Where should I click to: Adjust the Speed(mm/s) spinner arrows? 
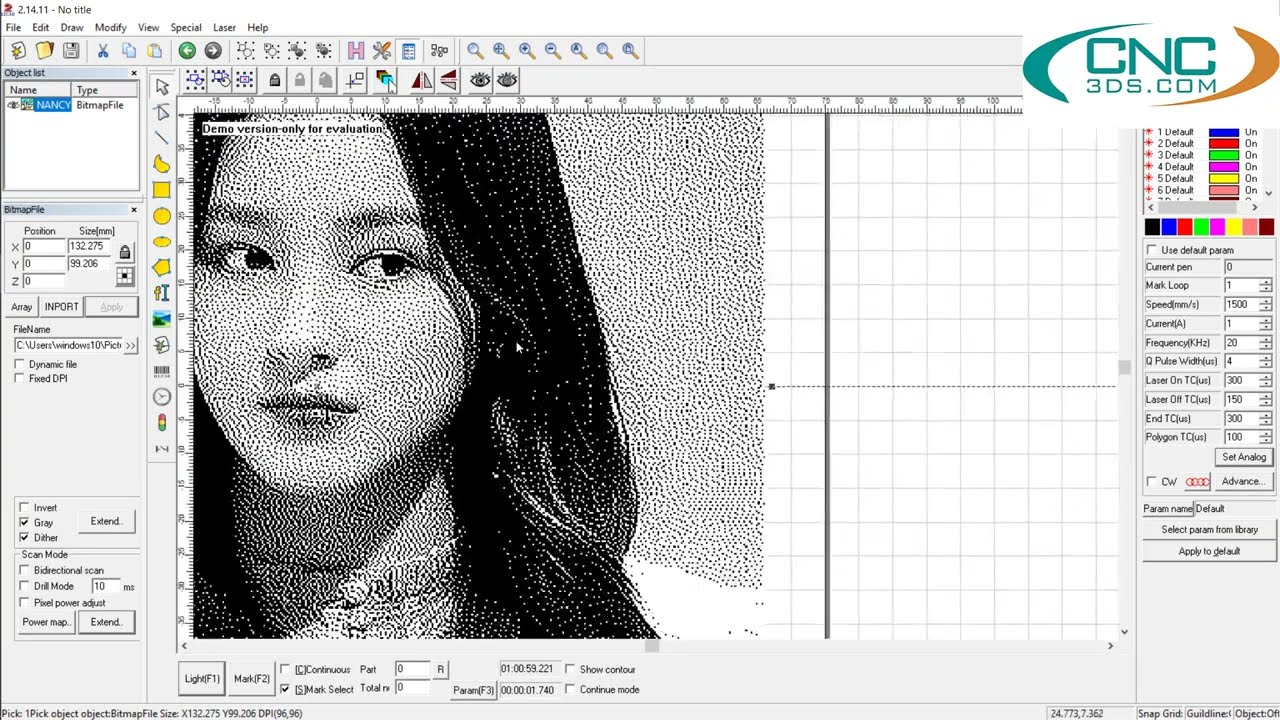[1265, 305]
